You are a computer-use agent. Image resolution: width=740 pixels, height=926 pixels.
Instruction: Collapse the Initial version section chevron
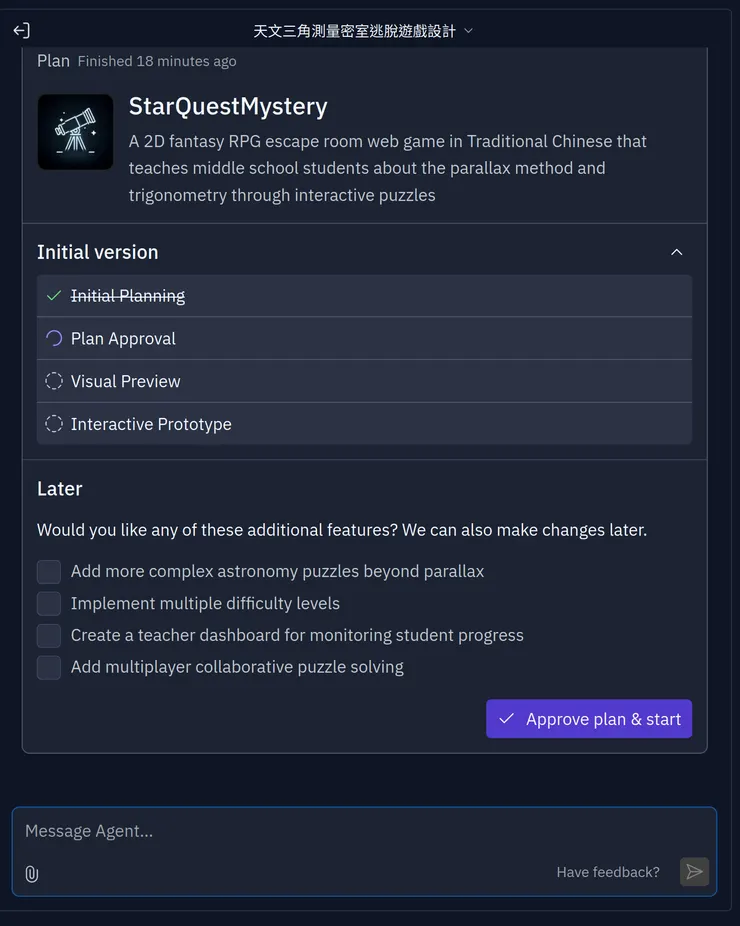(677, 252)
